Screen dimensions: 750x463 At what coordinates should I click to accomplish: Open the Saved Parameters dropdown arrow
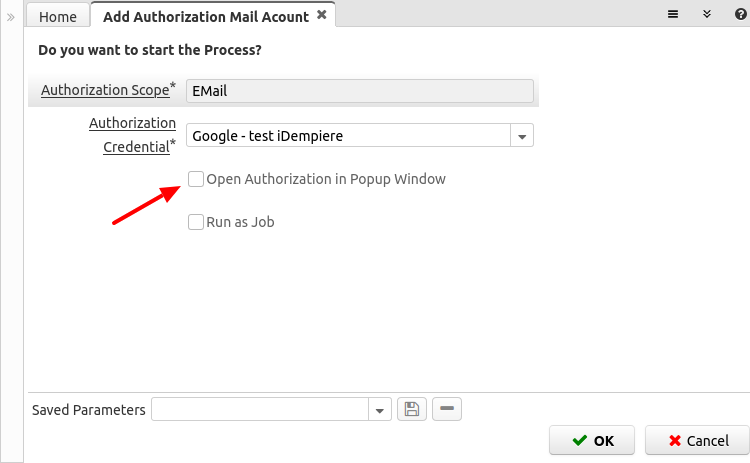coord(380,410)
